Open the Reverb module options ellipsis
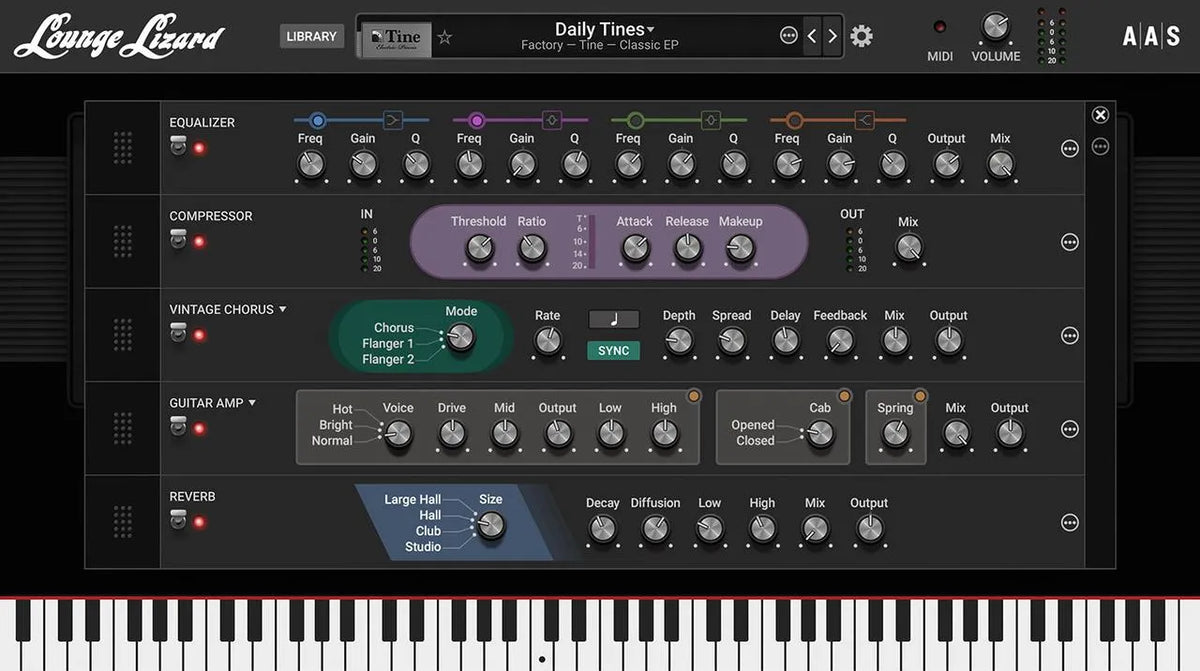1200x671 pixels. click(x=1069, y=522)
